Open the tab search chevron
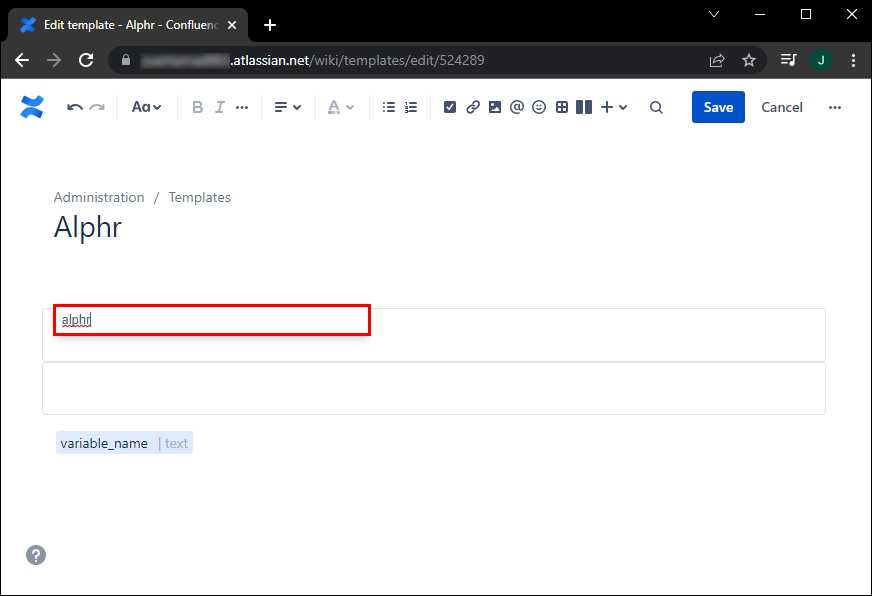This screenshot has width=872, height=596. [714, 14]
